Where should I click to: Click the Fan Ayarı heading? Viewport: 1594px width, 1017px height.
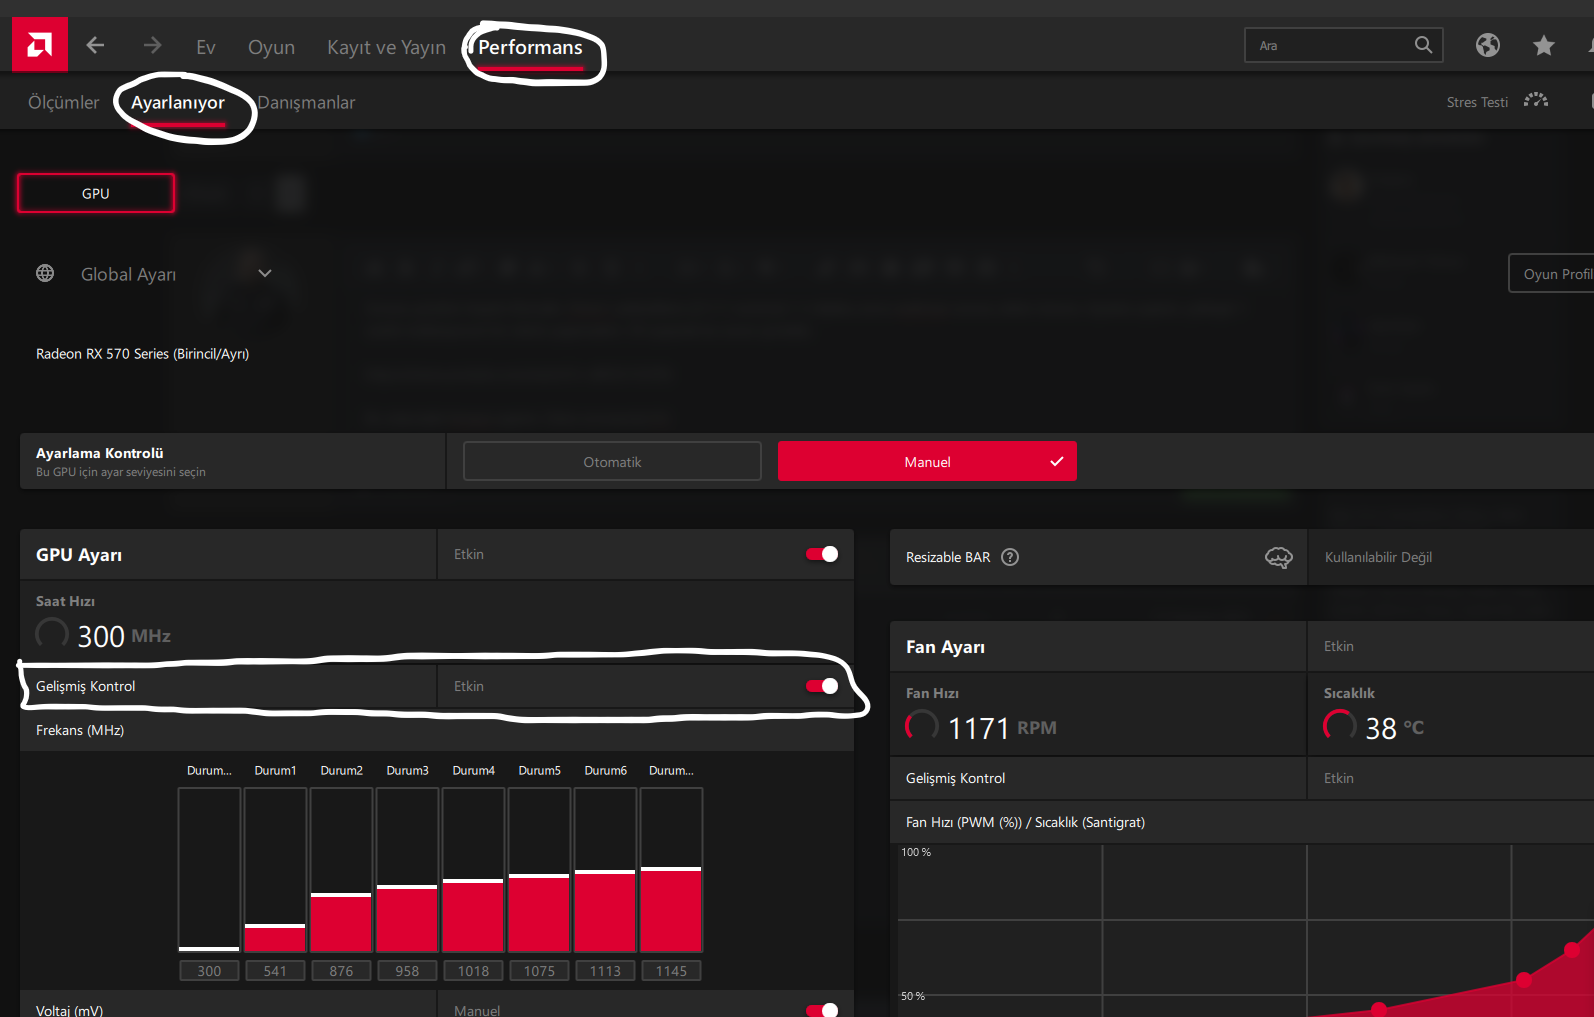tap(945, 647)
